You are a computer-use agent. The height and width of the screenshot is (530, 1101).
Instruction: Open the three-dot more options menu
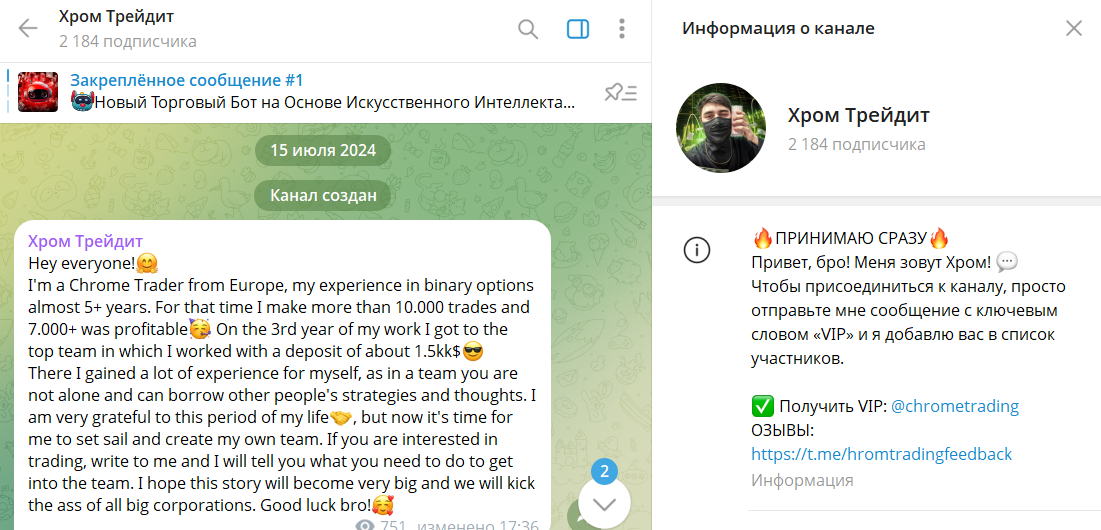[x=621, y=29]
